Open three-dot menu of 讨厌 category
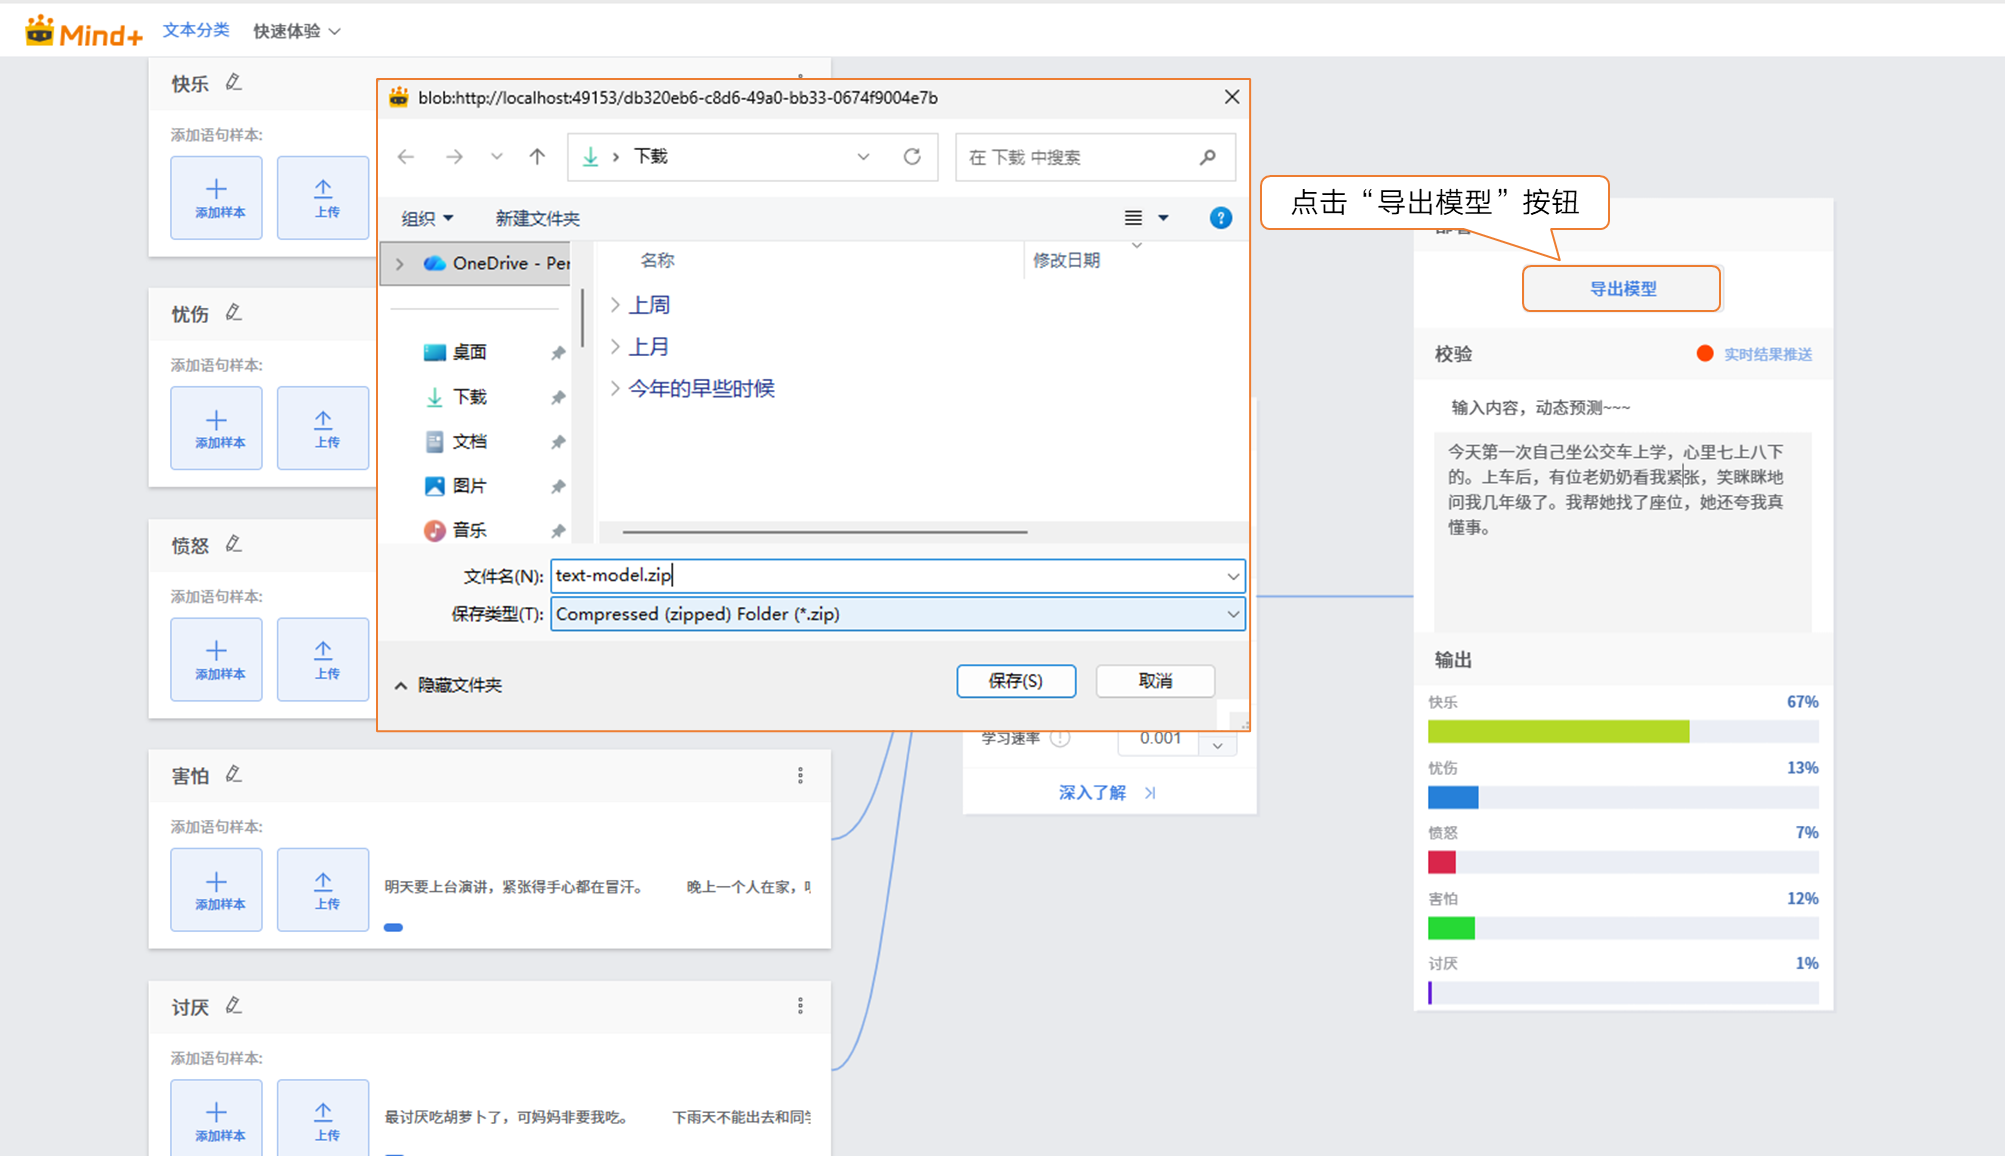The width and height of the screenshot is (2005, 1156). click(800, 1006)
